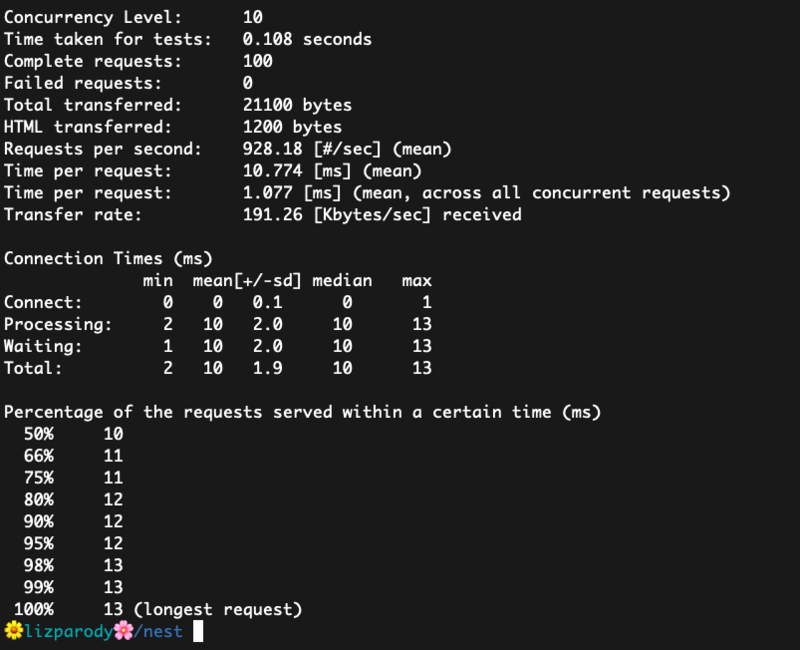The height and width of the screenshot is (650, 800).
Task: Click the Total transferred 21100 bytes value
Action: coord(297,105)
